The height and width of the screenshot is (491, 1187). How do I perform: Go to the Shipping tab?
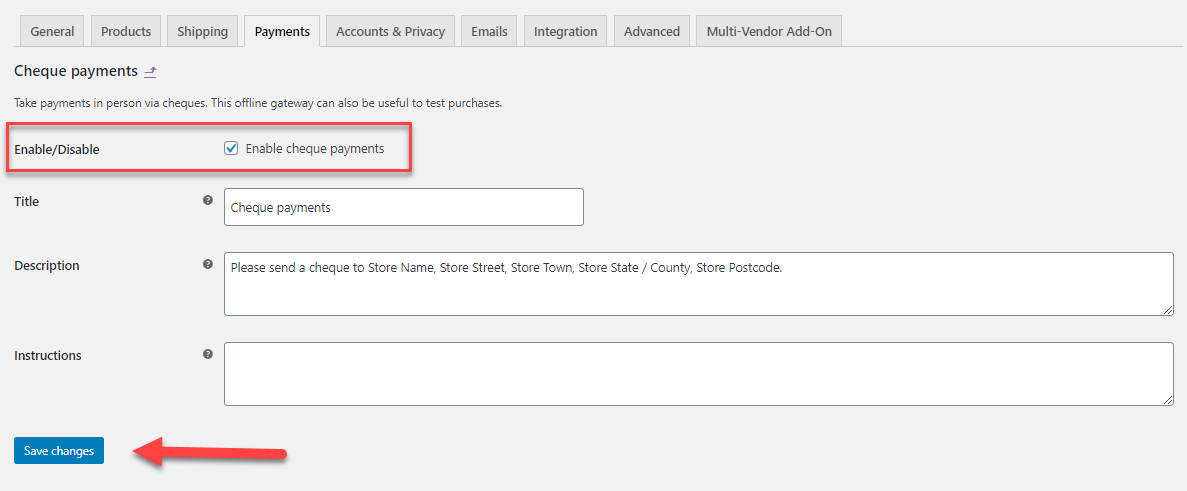point(203,31)
